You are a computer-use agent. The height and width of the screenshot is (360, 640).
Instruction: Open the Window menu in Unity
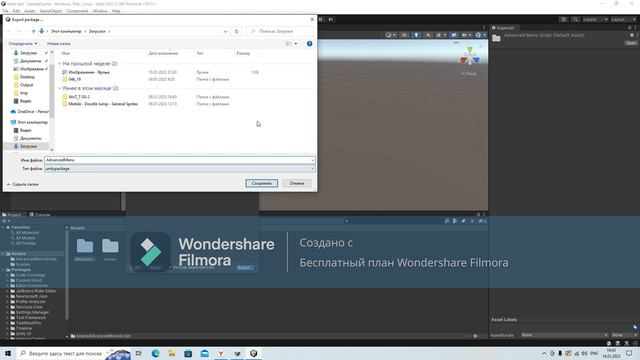100,11
